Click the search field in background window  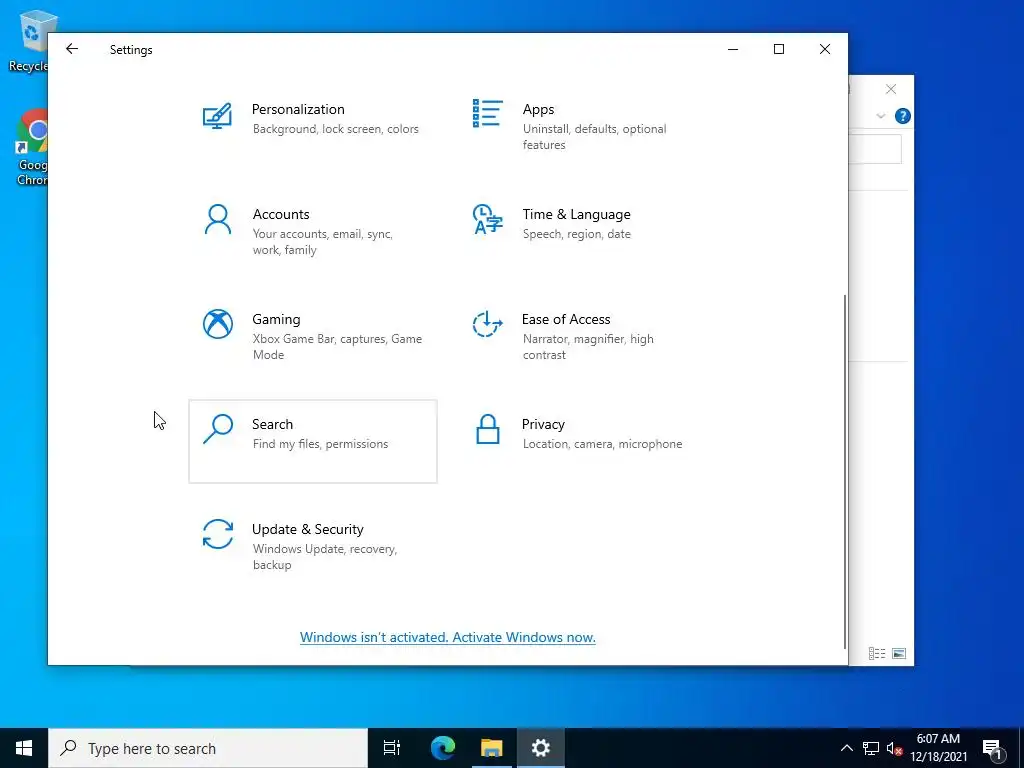pyautogui.click(x=875, y=150)
